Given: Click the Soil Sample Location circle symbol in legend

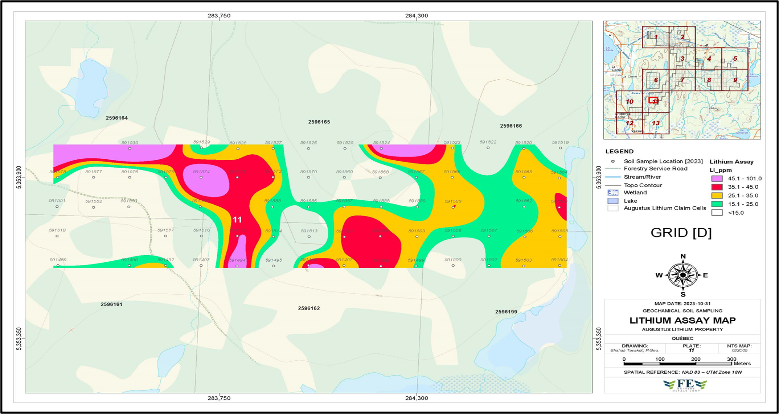Looking at the screenshot, I should tap(613, 162).
